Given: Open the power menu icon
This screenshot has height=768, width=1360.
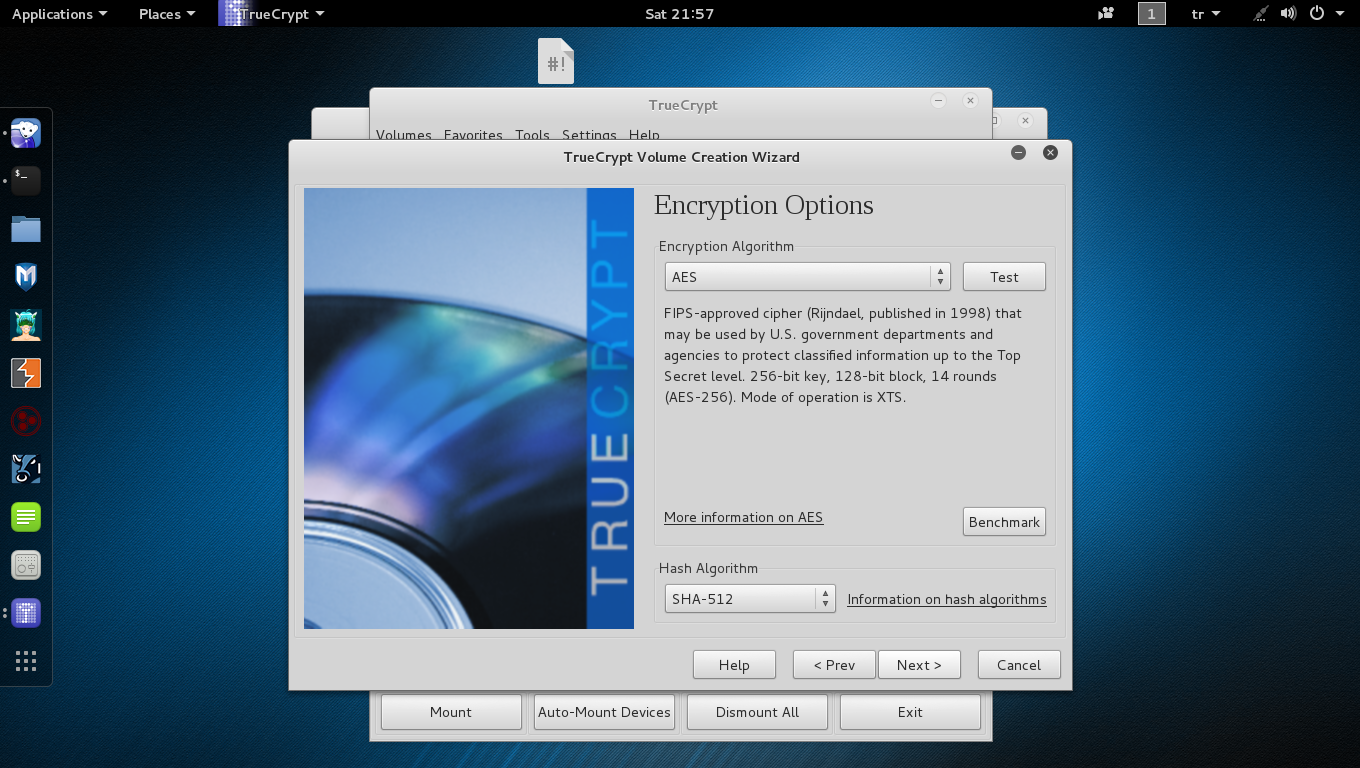Looking at the screenshot, I should pos(1316,14).
